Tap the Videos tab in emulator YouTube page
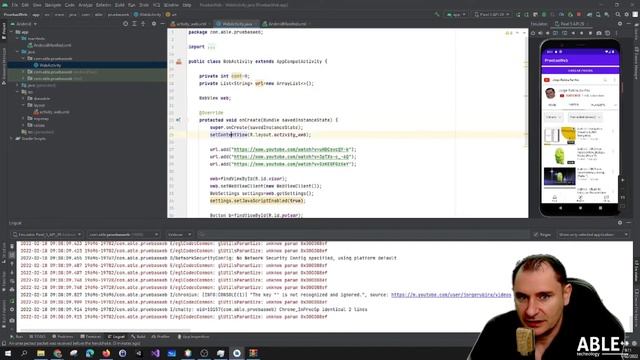 click(x=573, y=105)
